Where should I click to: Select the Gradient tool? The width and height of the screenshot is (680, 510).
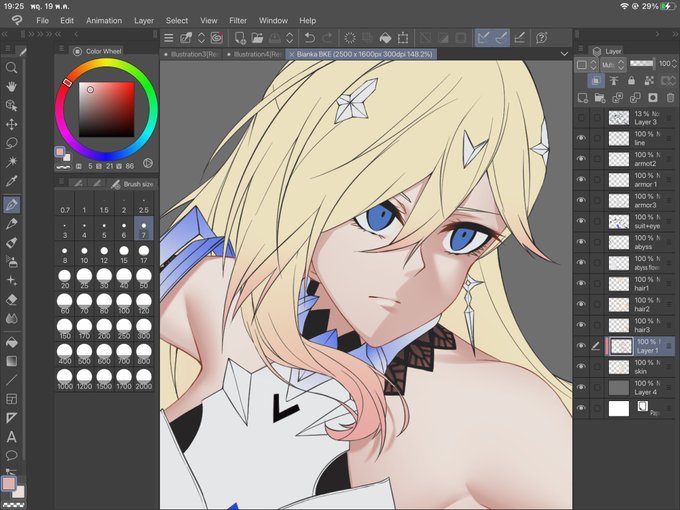[11, 361]
